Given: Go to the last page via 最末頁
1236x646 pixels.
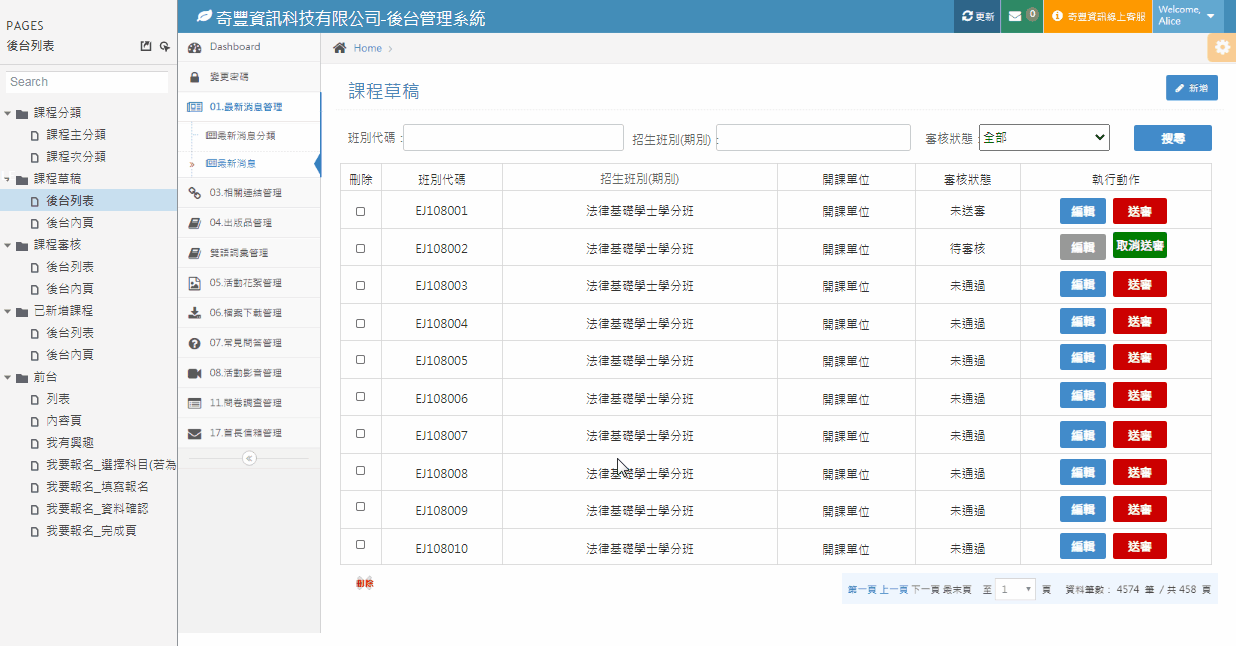Looking at the screenshot, I should coord(956,590).
